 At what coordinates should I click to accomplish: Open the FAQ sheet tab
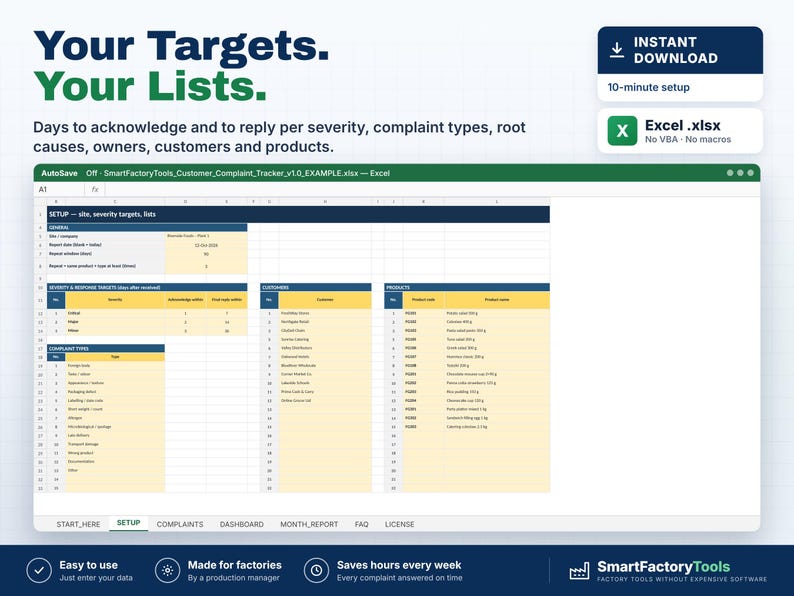(x=362, y=524)
